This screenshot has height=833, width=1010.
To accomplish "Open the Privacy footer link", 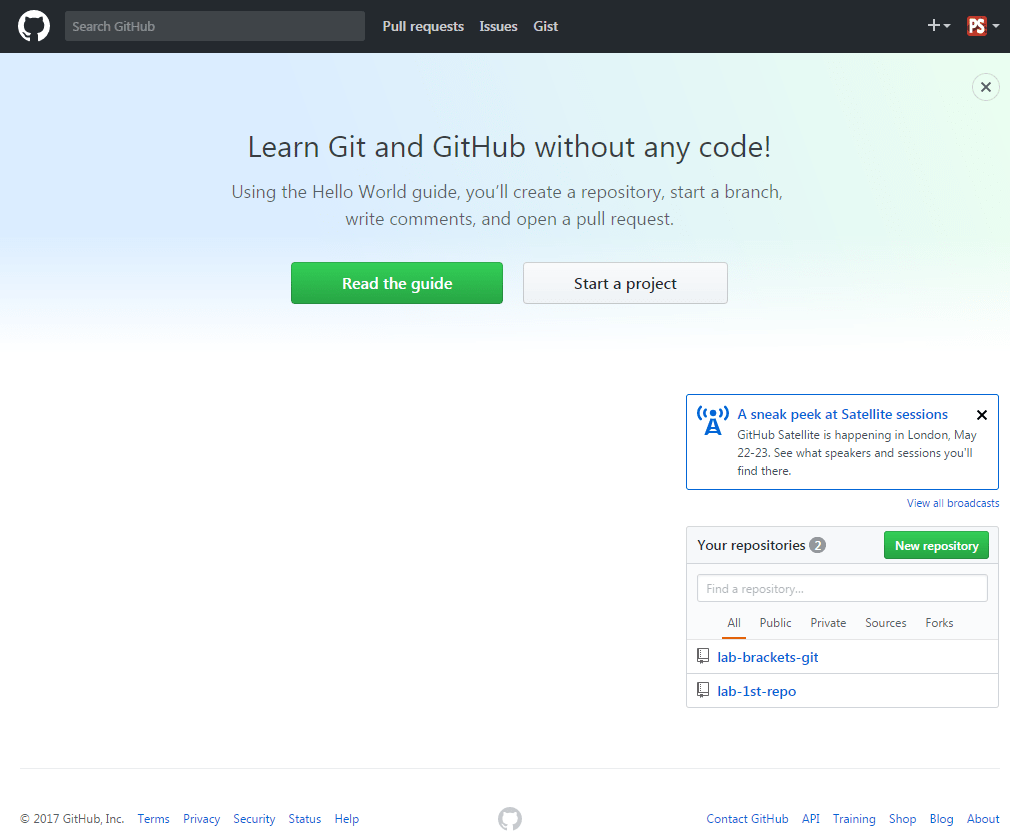I will coord(202,819).
